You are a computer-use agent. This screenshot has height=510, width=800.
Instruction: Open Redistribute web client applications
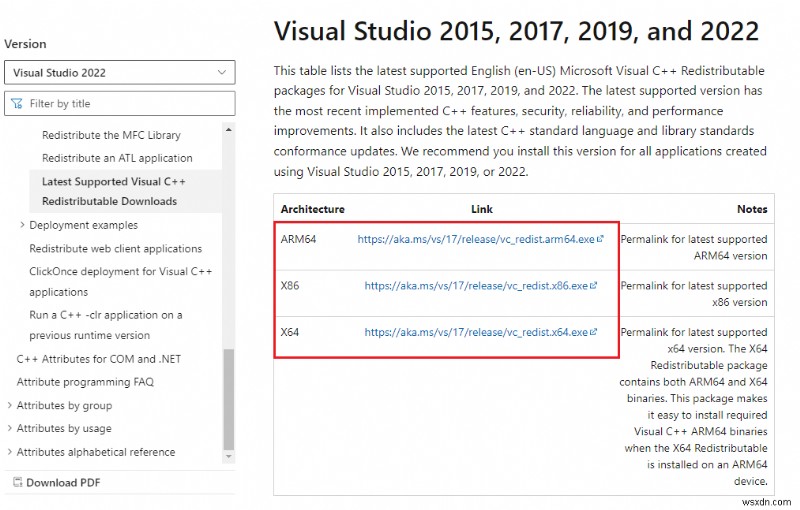pyautogui.click(x=115, y=248)
